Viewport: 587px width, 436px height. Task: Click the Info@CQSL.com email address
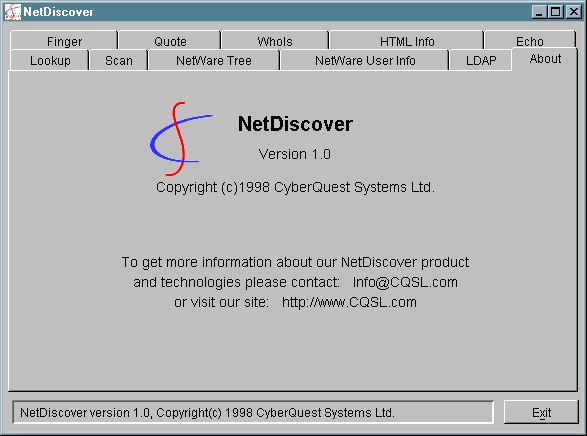pos(405,282)
